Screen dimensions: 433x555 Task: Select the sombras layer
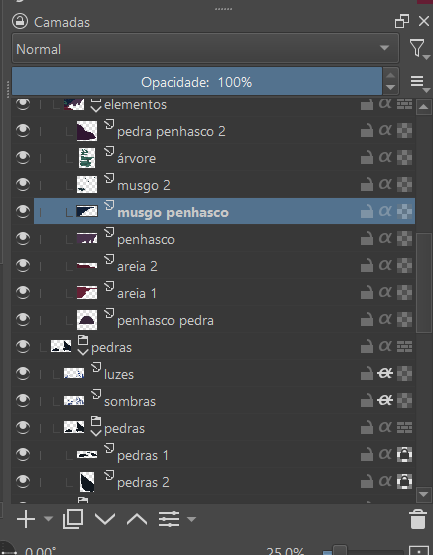224,401
